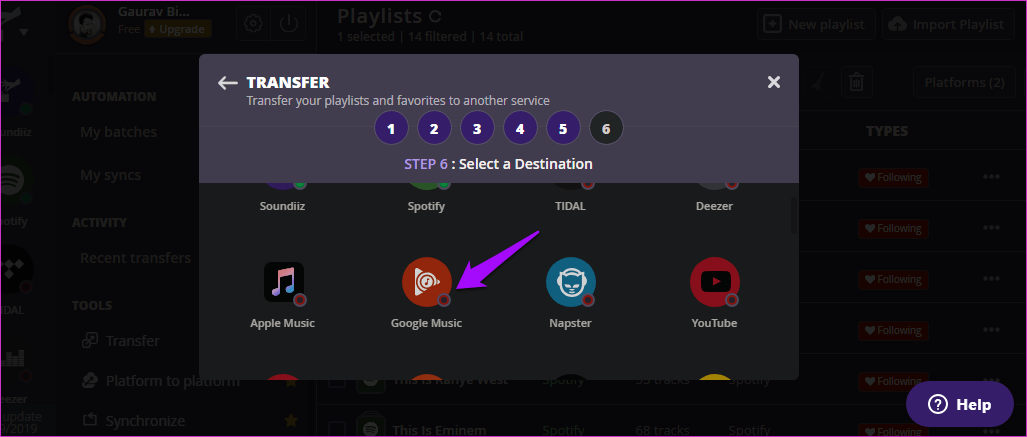Open settings gear icon
This screenshot has height=437, width=1027.
[252, 24]
